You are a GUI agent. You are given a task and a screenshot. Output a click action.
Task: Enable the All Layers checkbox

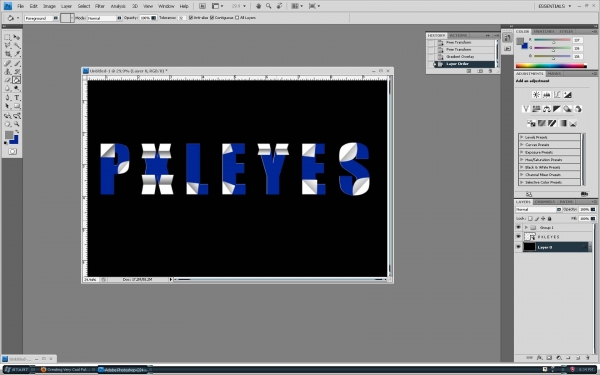[x=237, y=18]
